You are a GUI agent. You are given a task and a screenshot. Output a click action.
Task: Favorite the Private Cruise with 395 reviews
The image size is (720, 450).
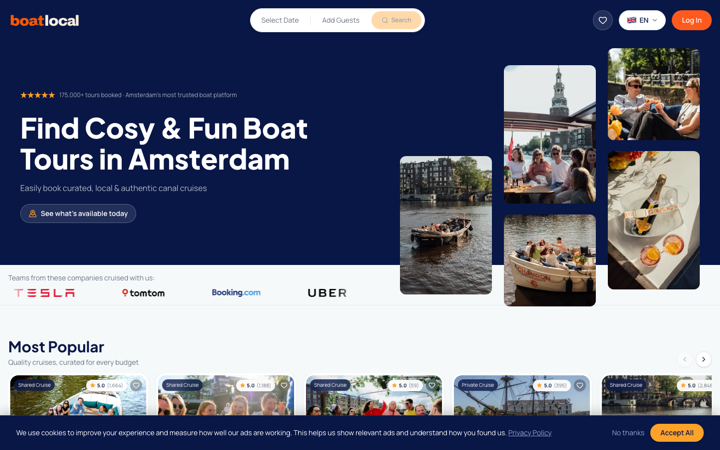click(579, 385)
